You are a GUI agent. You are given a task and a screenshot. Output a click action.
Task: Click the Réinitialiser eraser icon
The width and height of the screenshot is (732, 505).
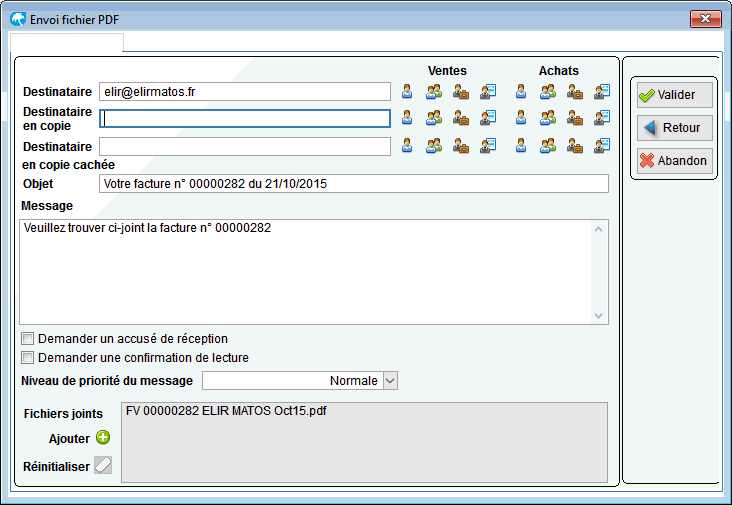coord(103,465)
